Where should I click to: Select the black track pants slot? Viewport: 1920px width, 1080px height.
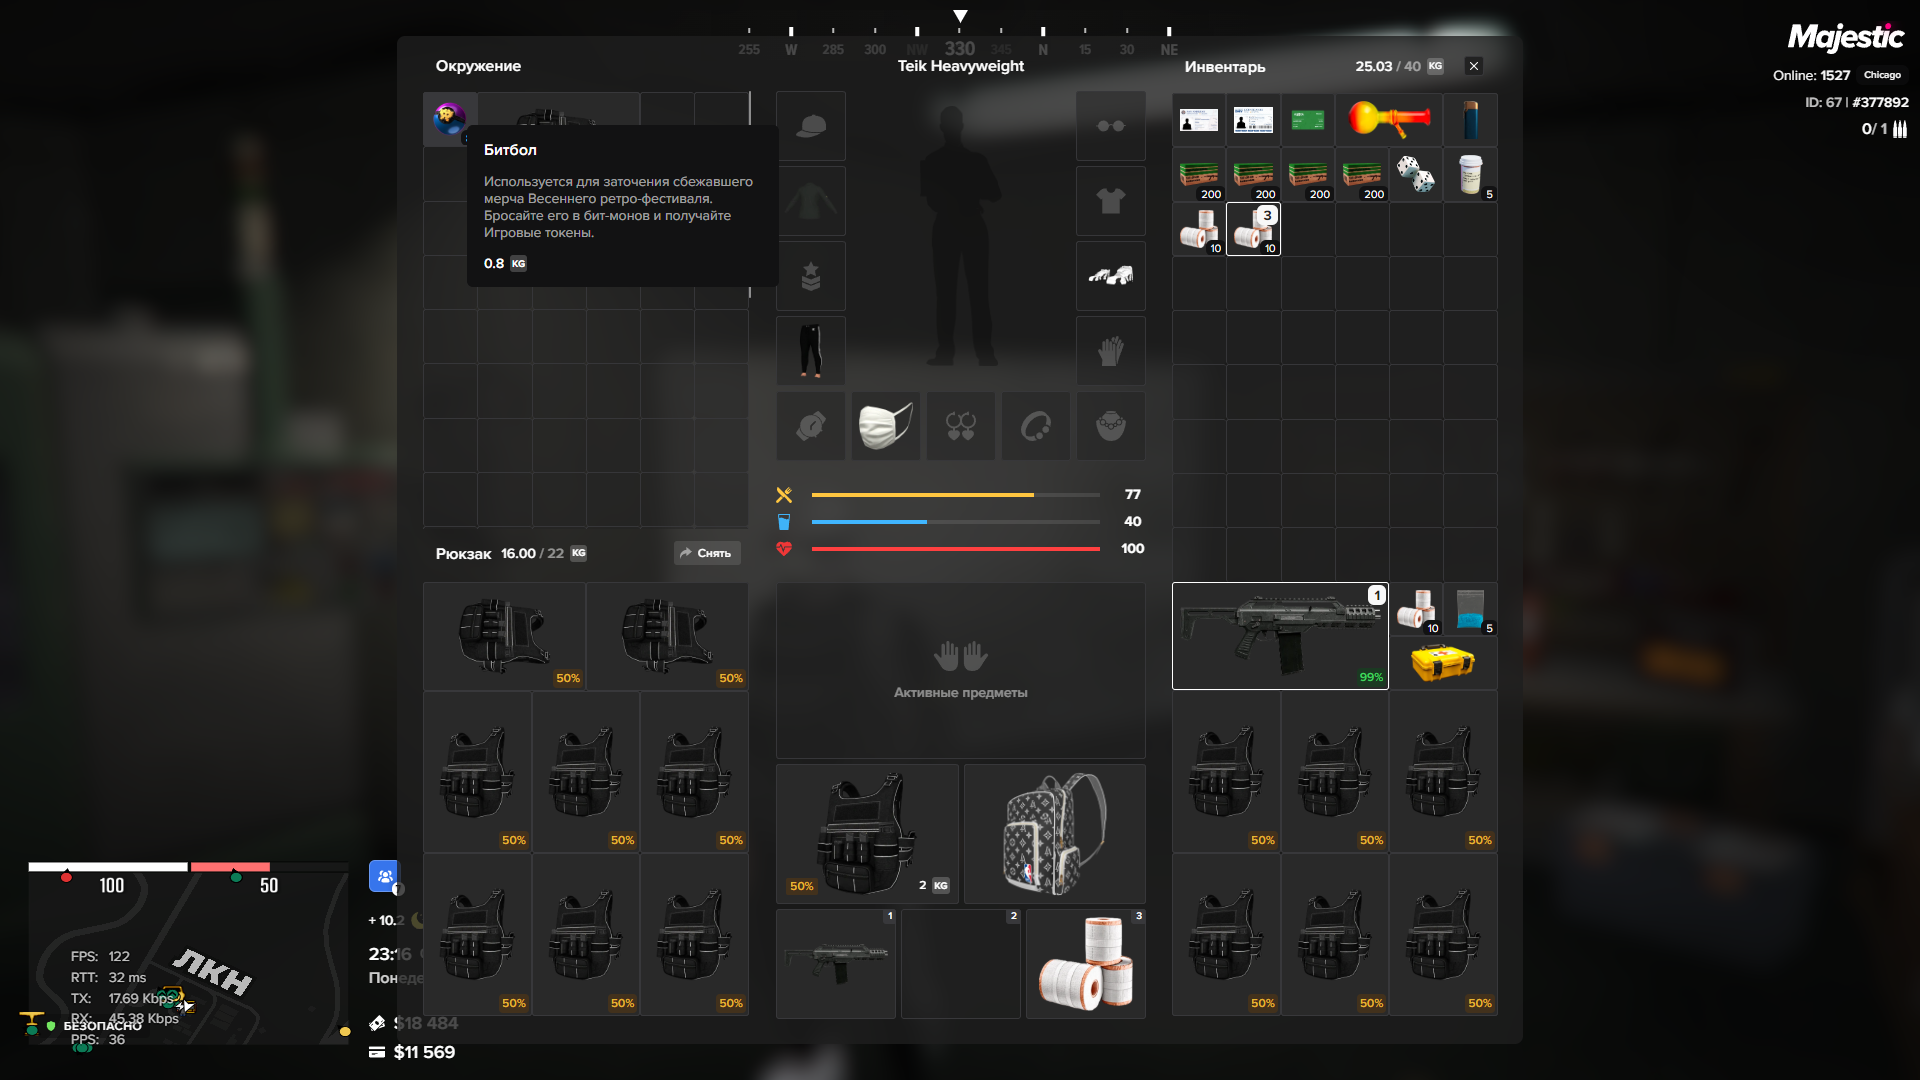811,351
